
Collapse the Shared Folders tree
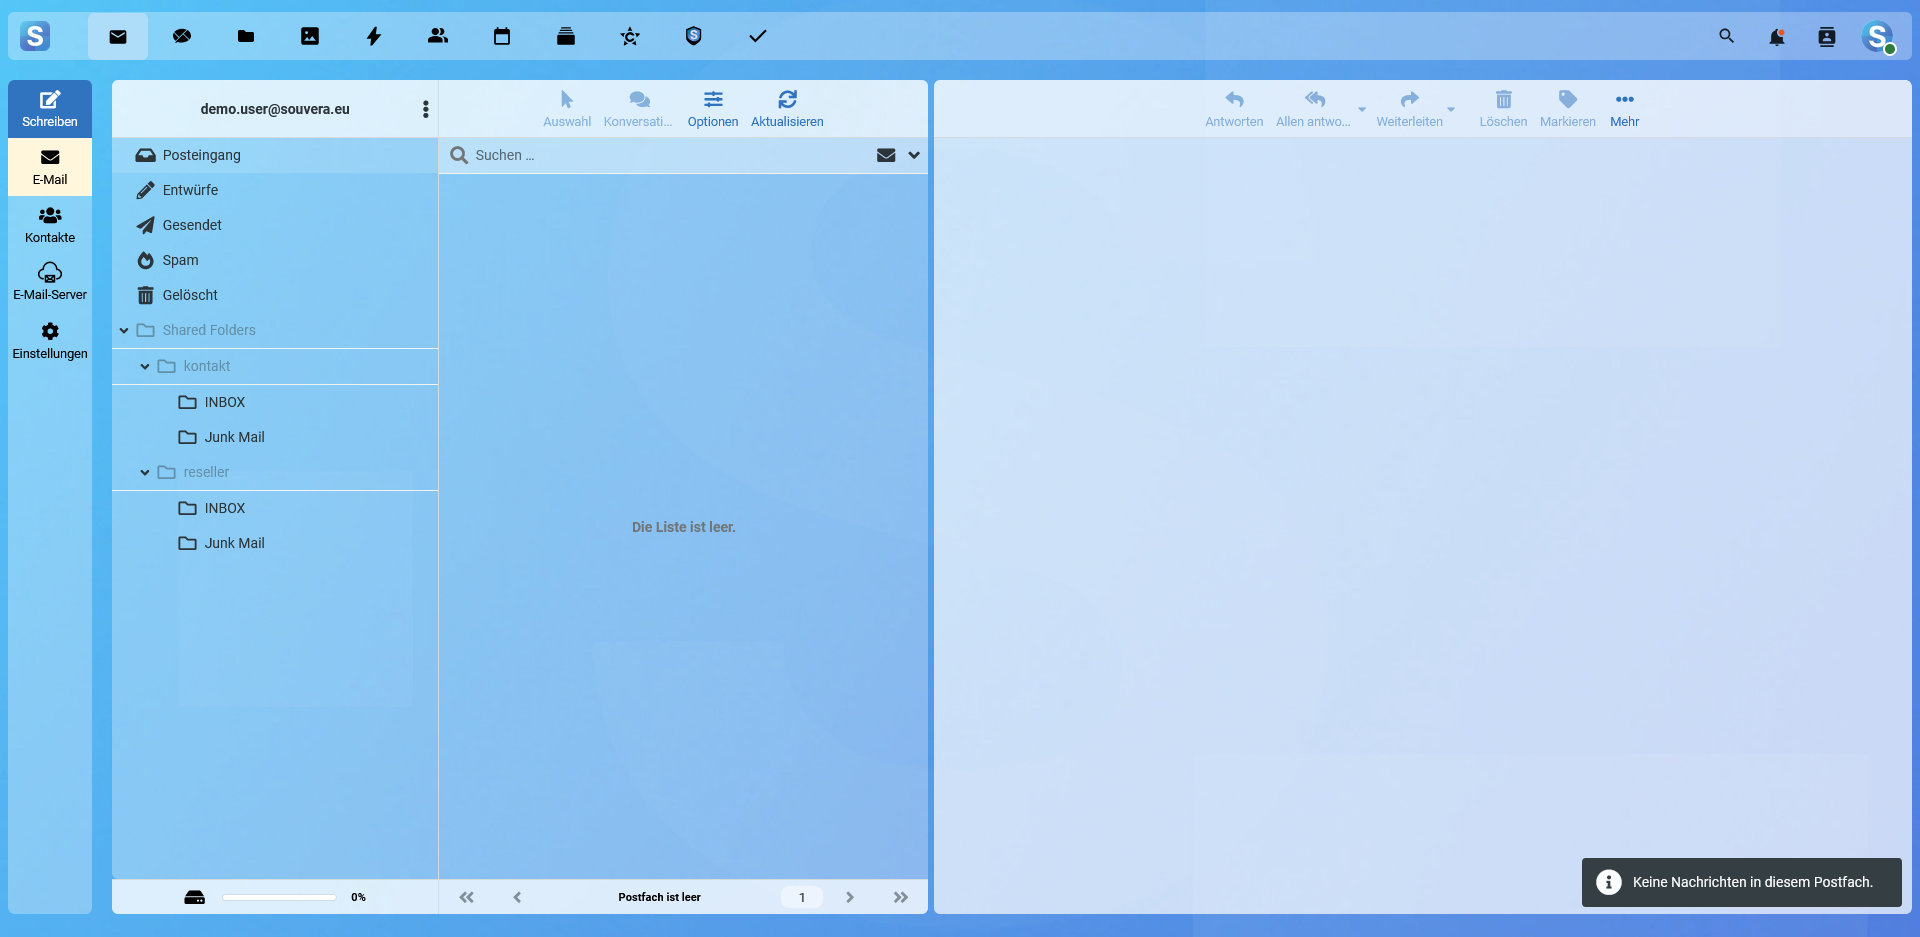[124, 330]
